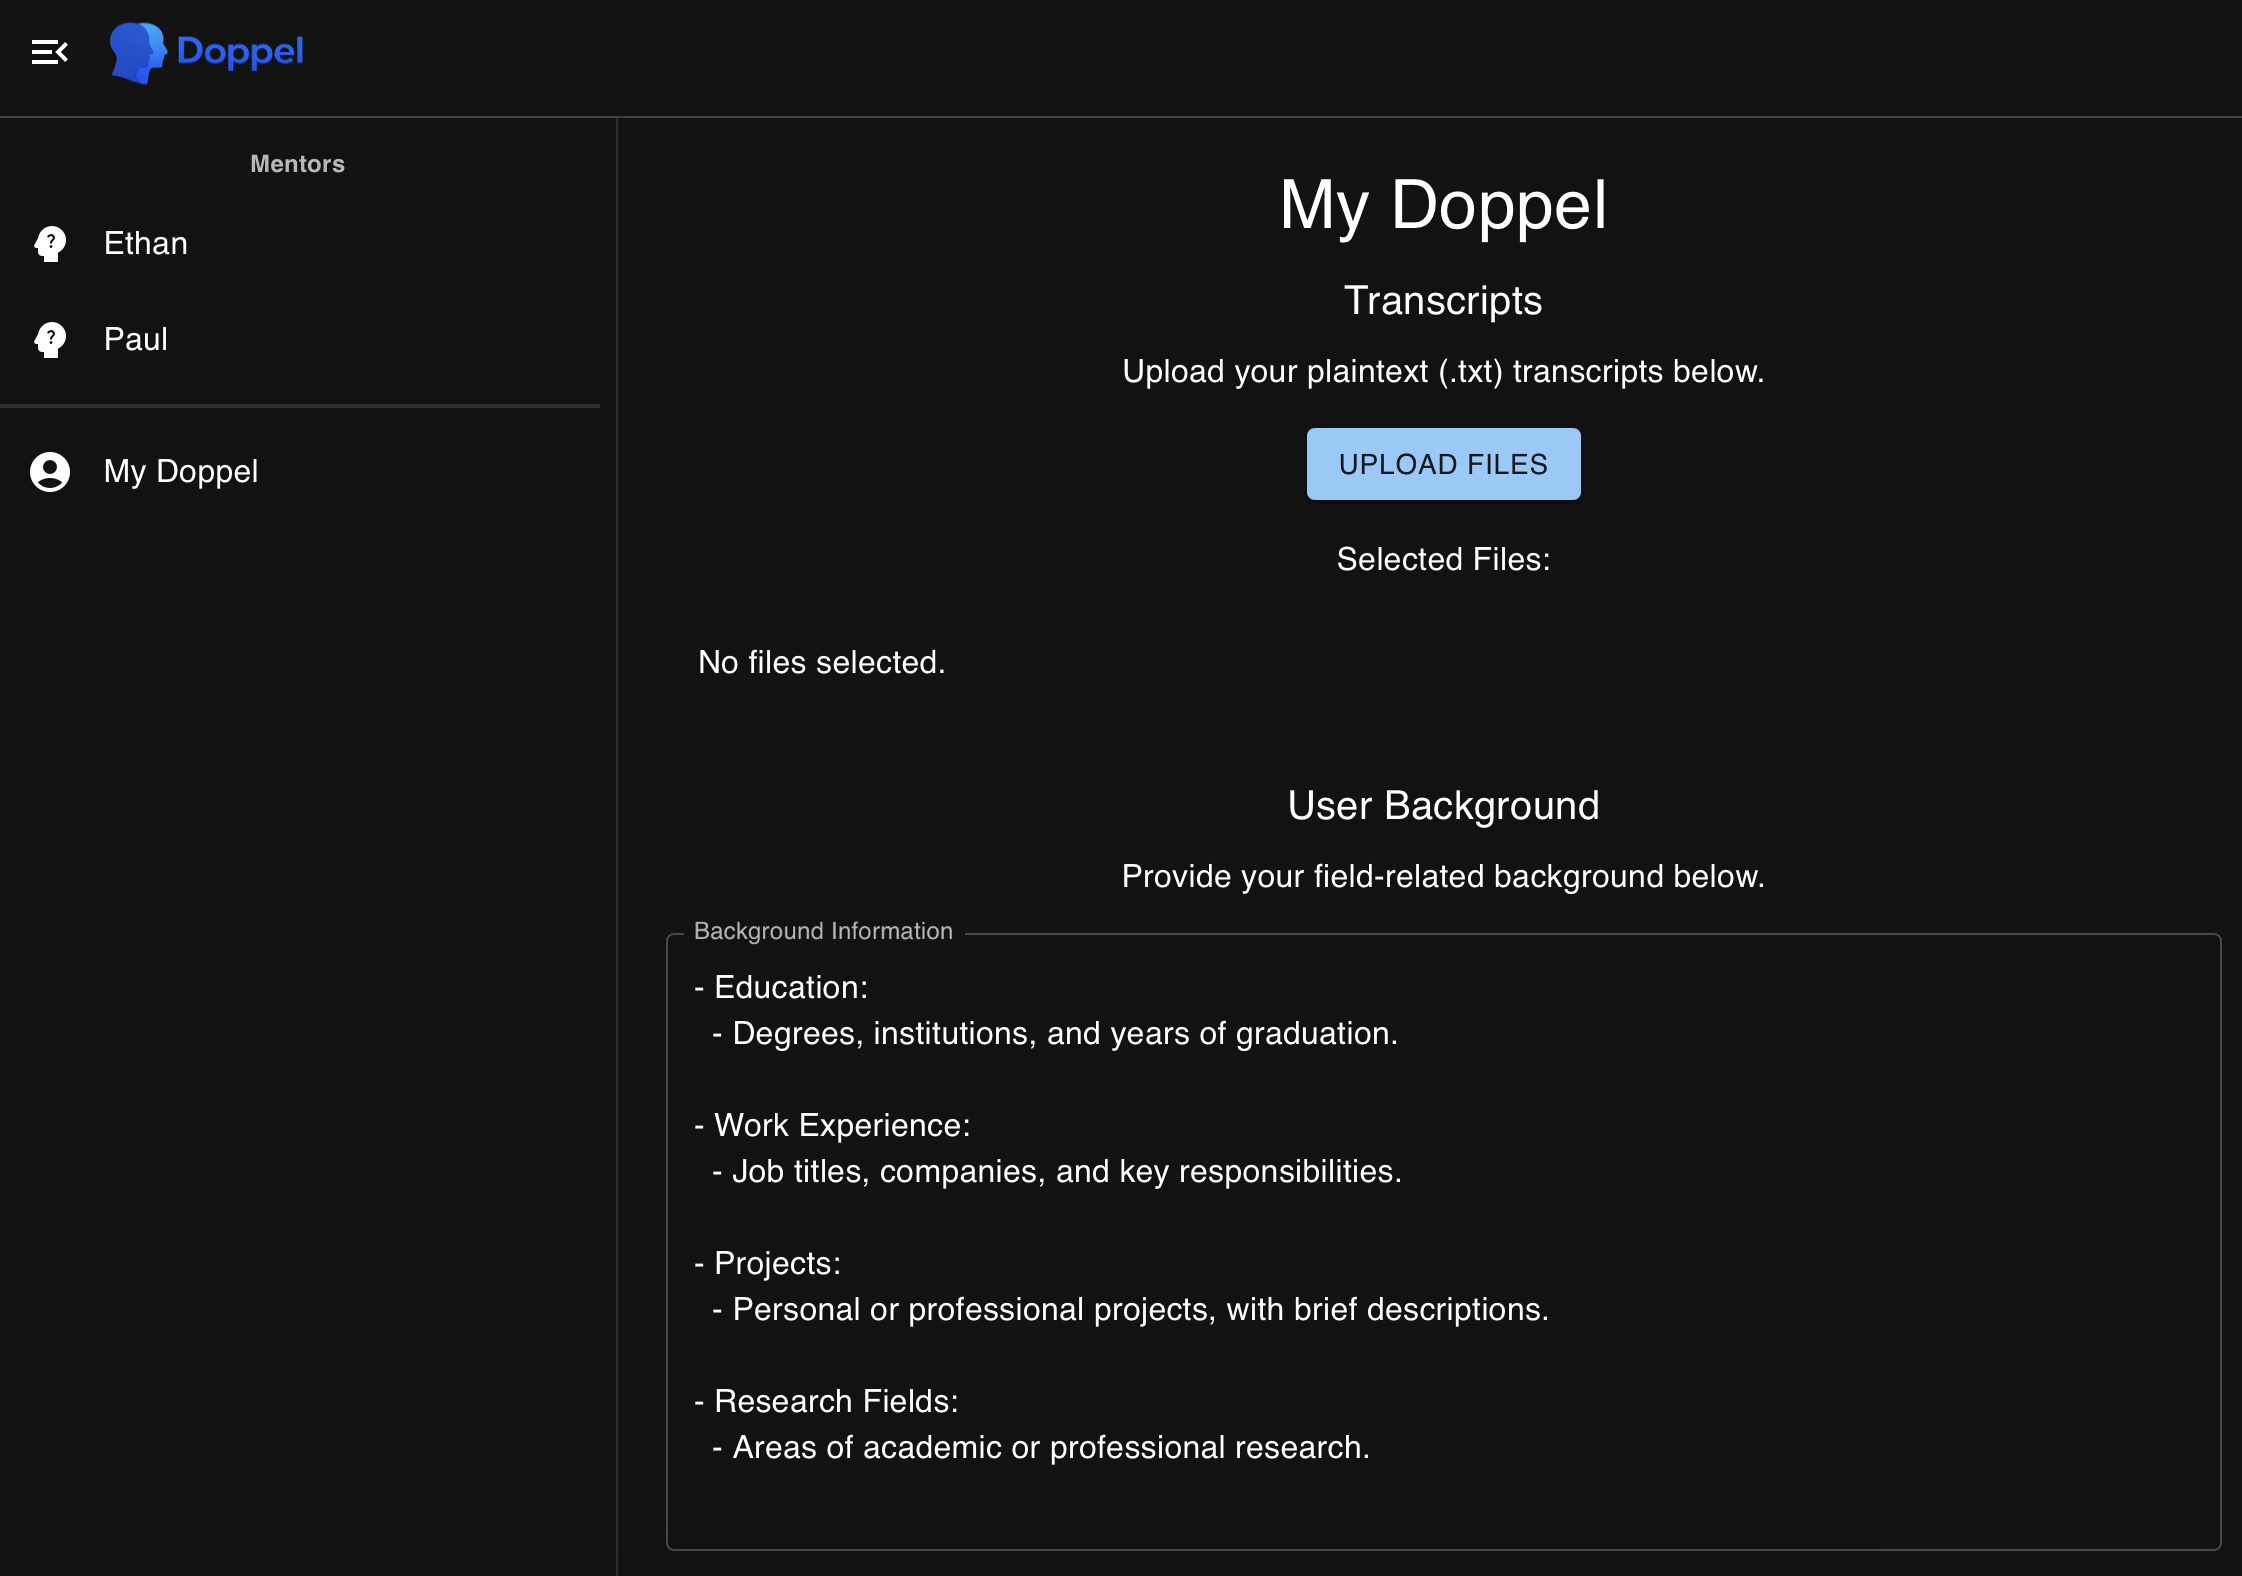Place cursor on the Work Experience line
The image size is (2242, 1576).
pyautogui.click(x=841, y=1125)
